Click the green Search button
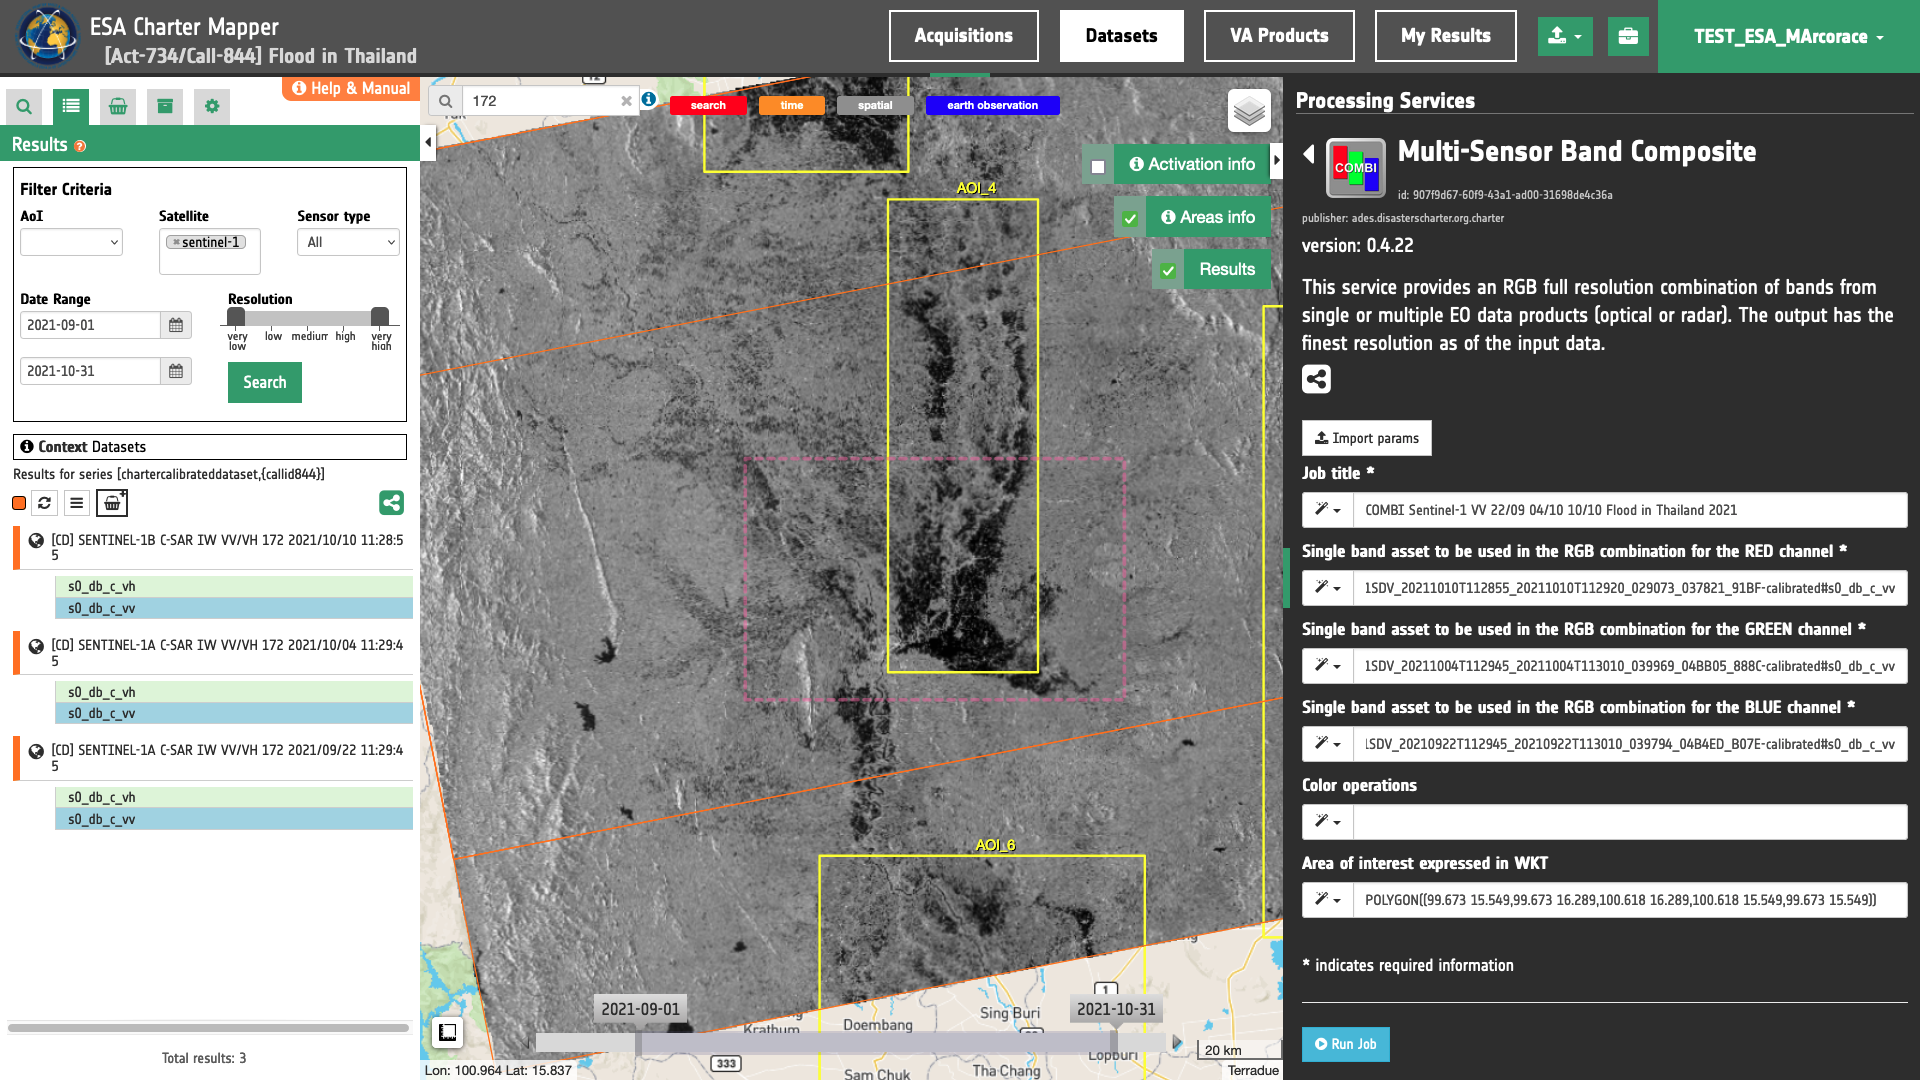The height and width of the screenshot is (1080, 1920). point(265,382)
